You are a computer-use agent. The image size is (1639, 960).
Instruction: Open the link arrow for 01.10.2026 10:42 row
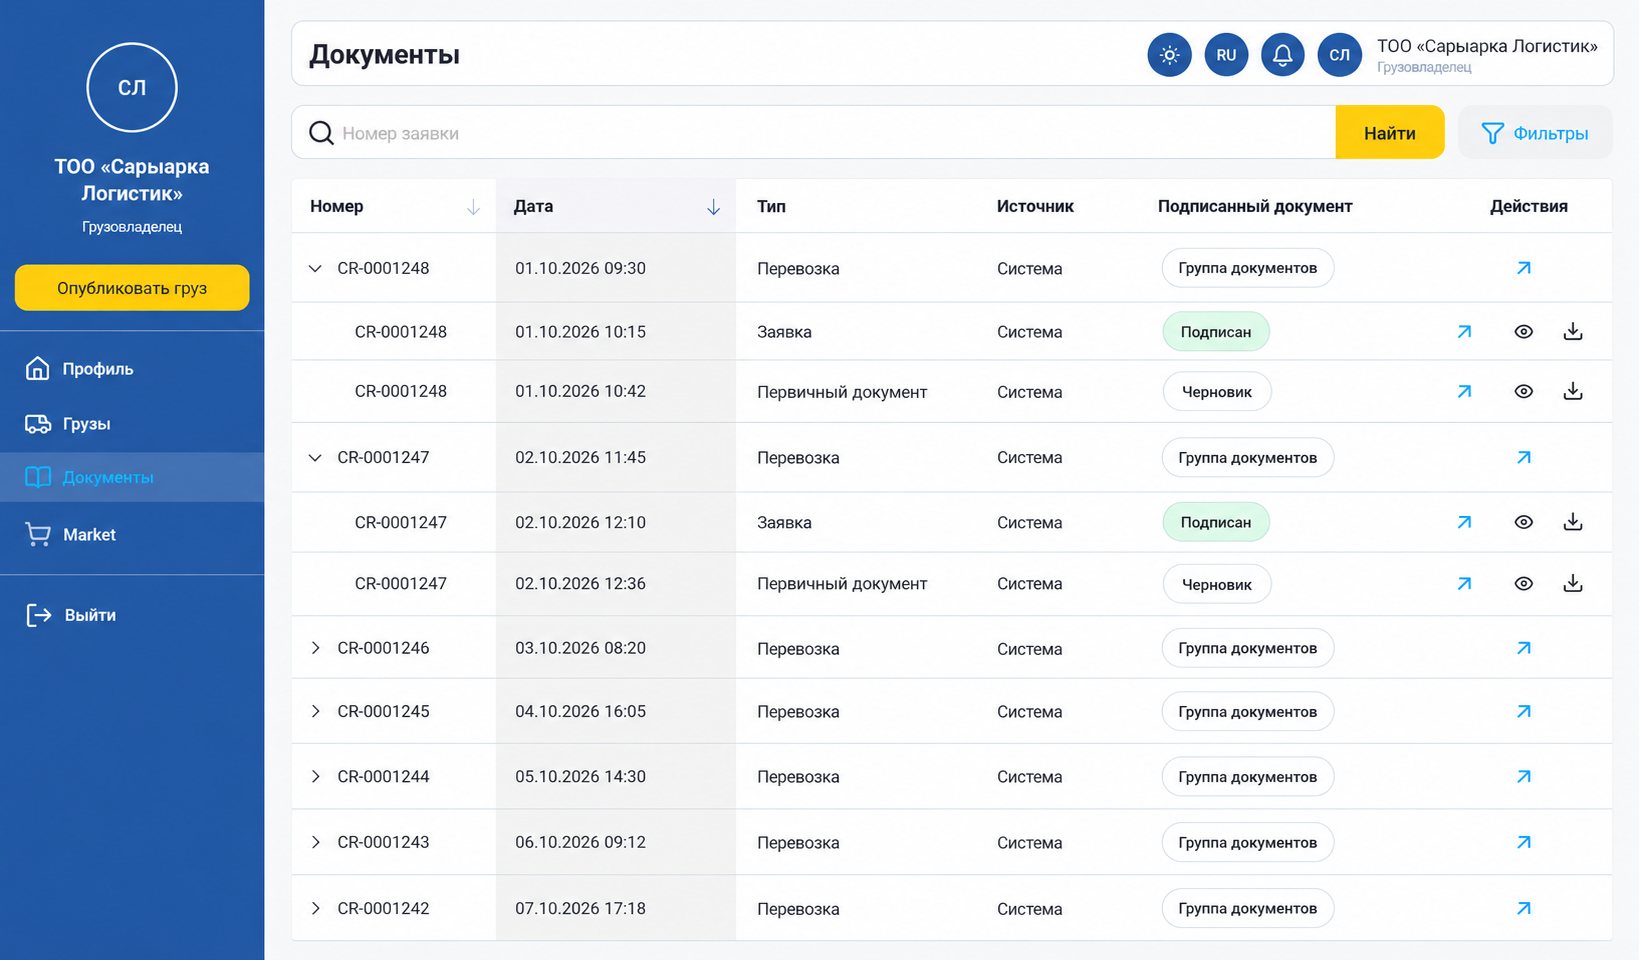(x=1464, y=392)
